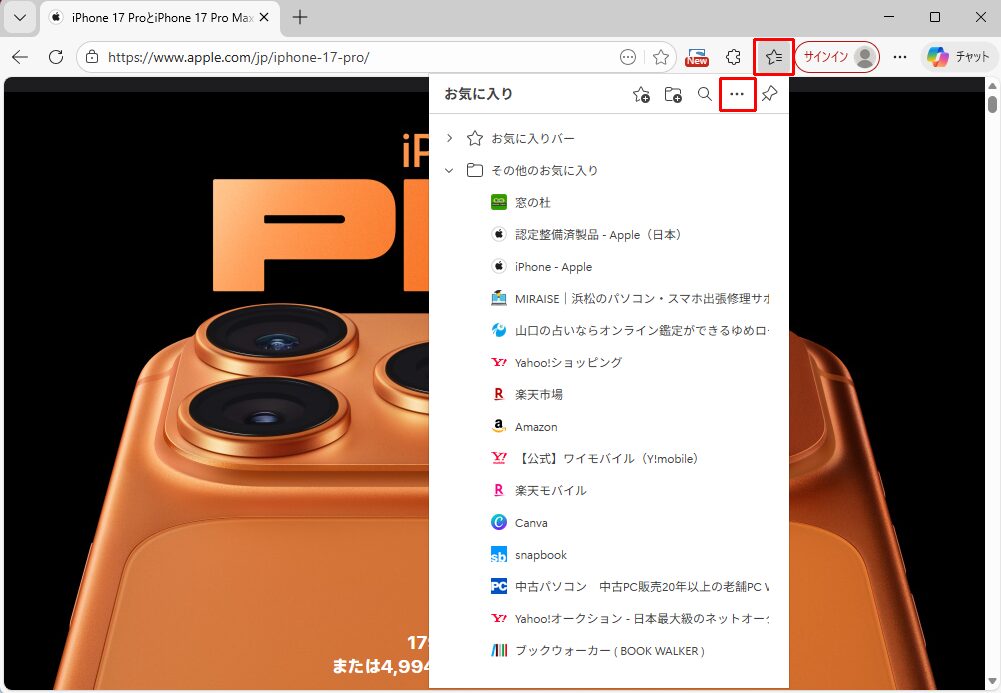1001x693 pixels.
Task: Click the browser refresh button
Action: [x=56, y=57]
